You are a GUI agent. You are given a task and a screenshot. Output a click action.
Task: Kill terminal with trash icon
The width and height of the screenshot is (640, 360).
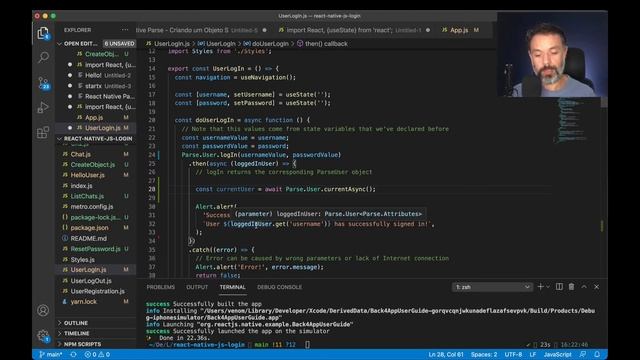pyautogui.click(x=571, y=287)
